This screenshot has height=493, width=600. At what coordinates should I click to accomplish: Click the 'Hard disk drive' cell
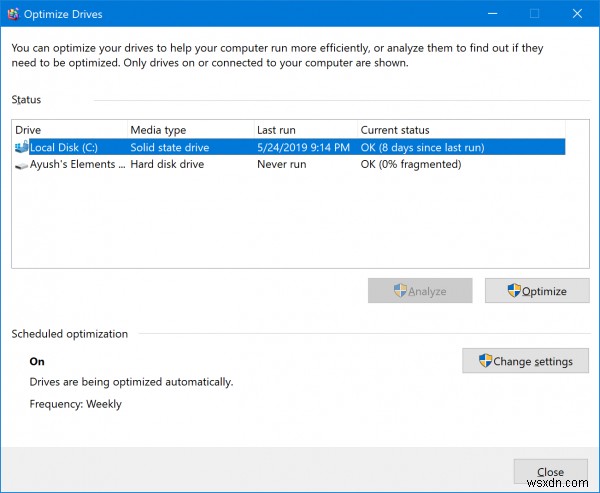click(x=167, y=164)
